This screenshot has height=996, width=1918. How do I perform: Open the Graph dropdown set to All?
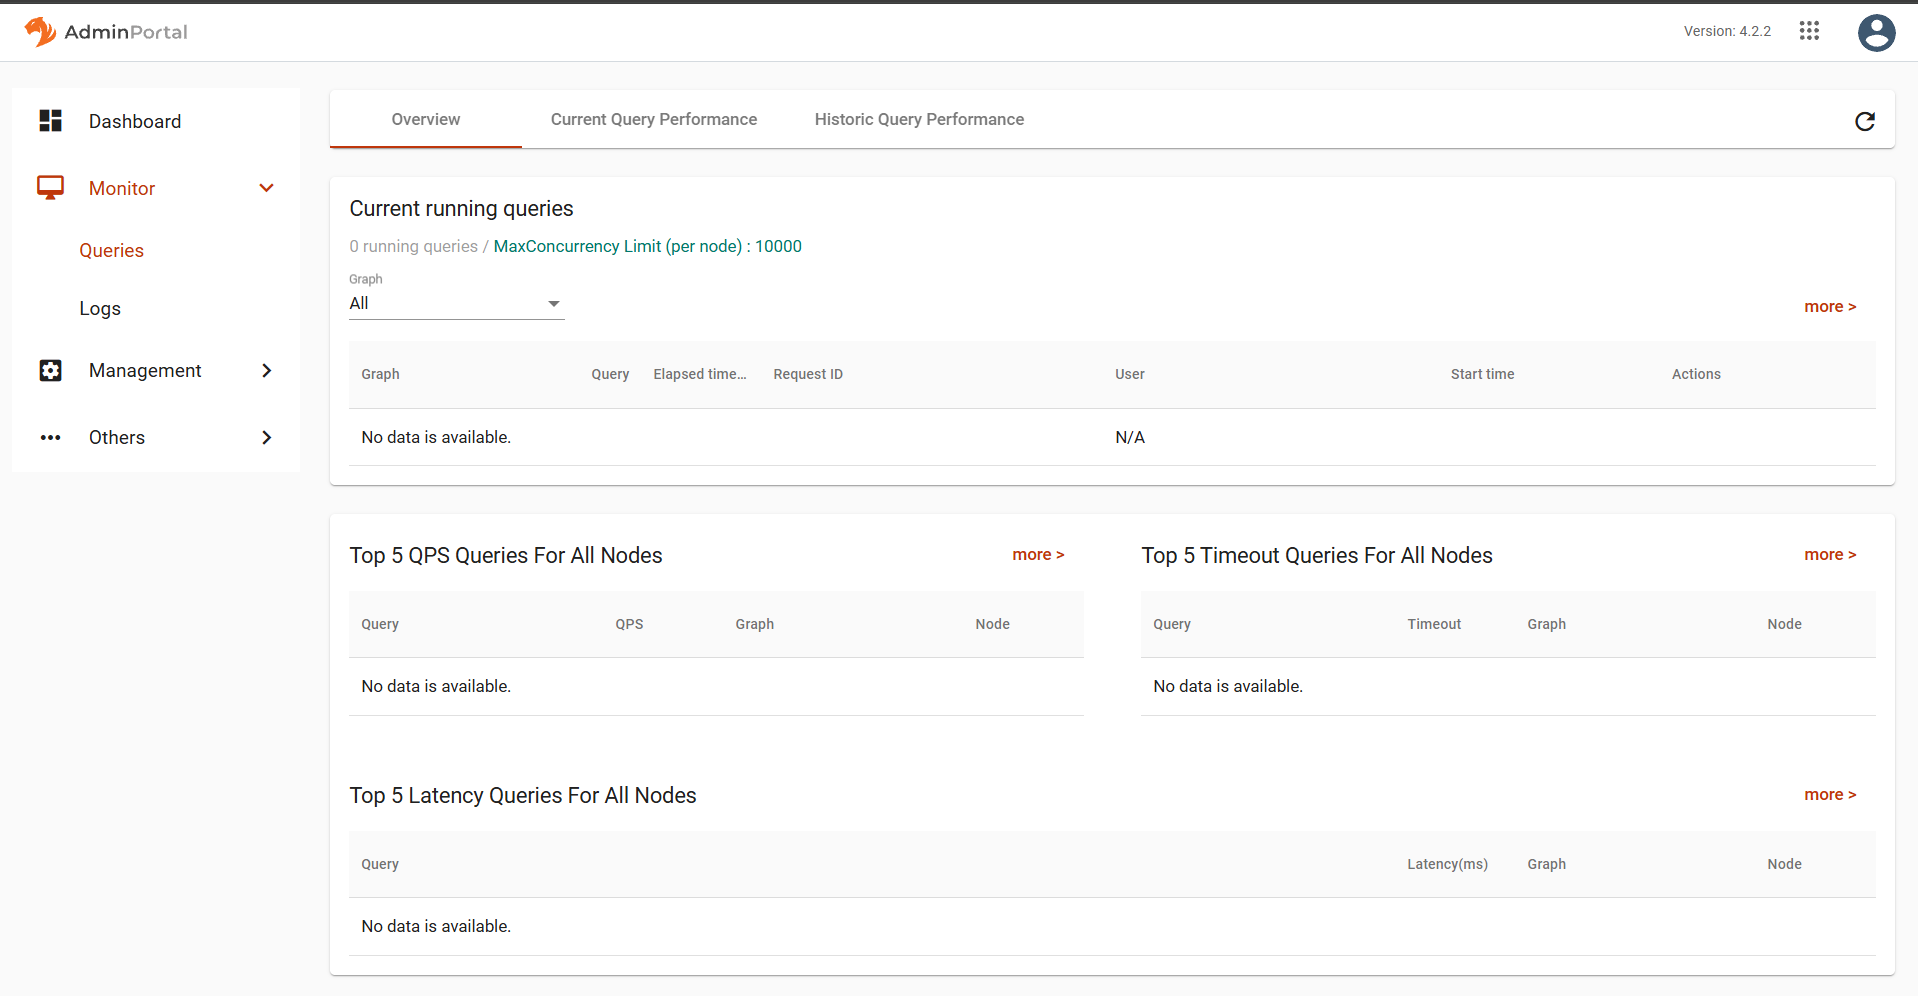(x=457, y=304)
